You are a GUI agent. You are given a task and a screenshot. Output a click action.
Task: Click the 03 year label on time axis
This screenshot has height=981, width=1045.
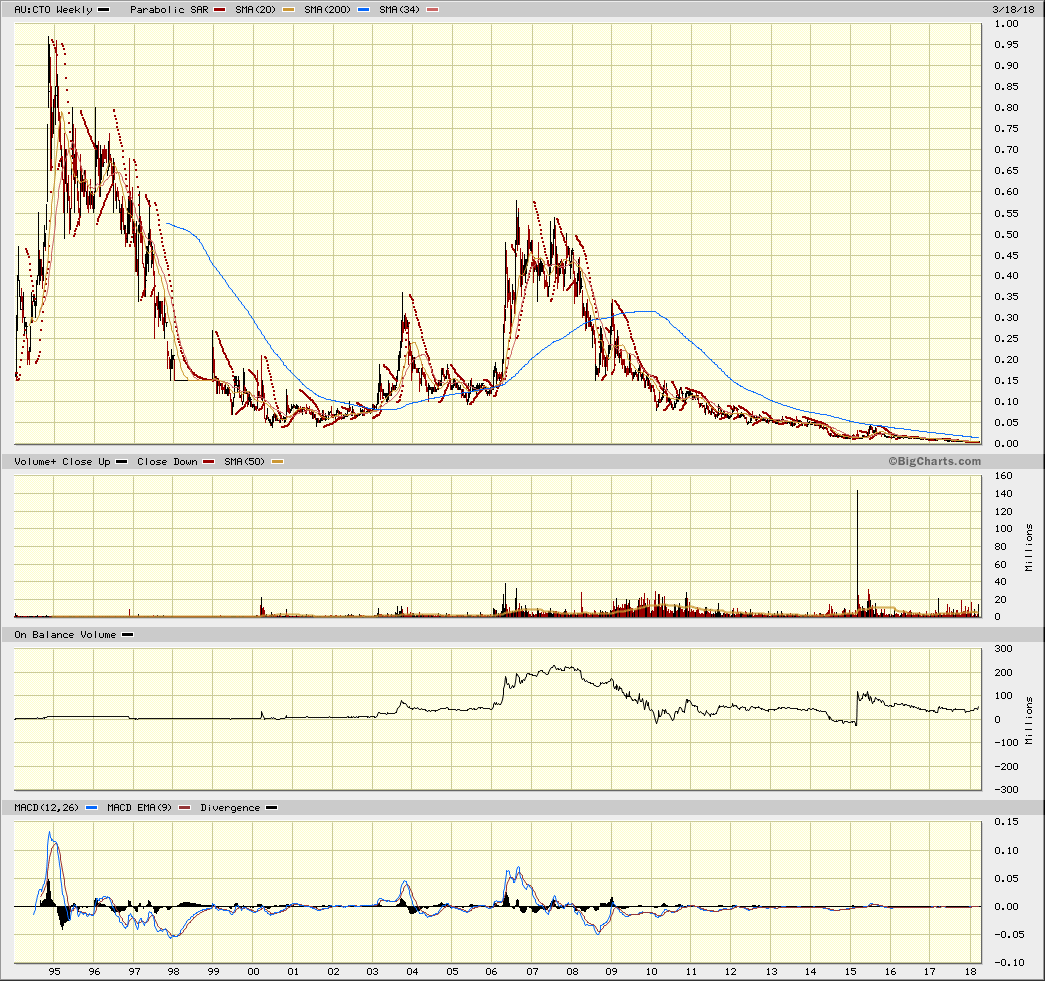click(373, 972)
